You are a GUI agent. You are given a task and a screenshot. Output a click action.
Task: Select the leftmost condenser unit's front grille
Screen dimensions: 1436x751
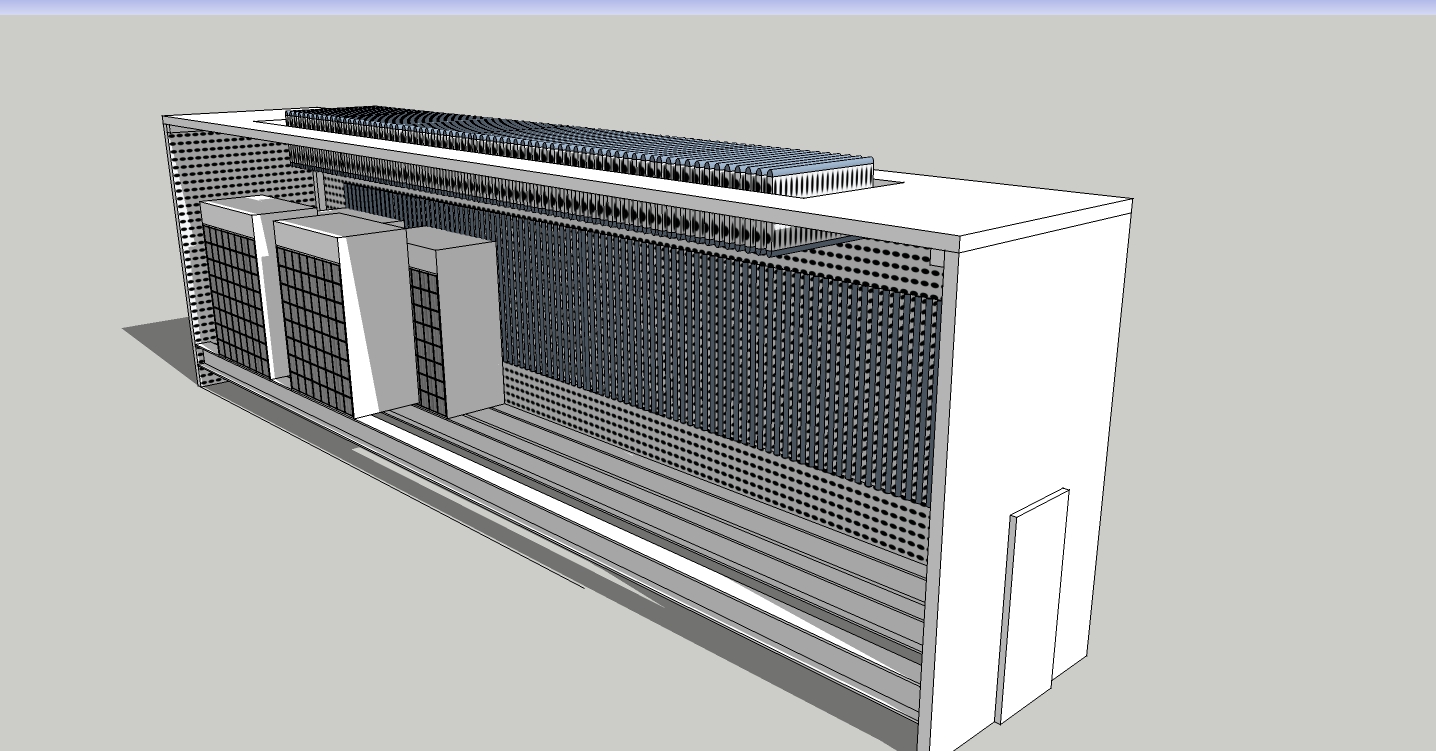click(x=236, y=300)
